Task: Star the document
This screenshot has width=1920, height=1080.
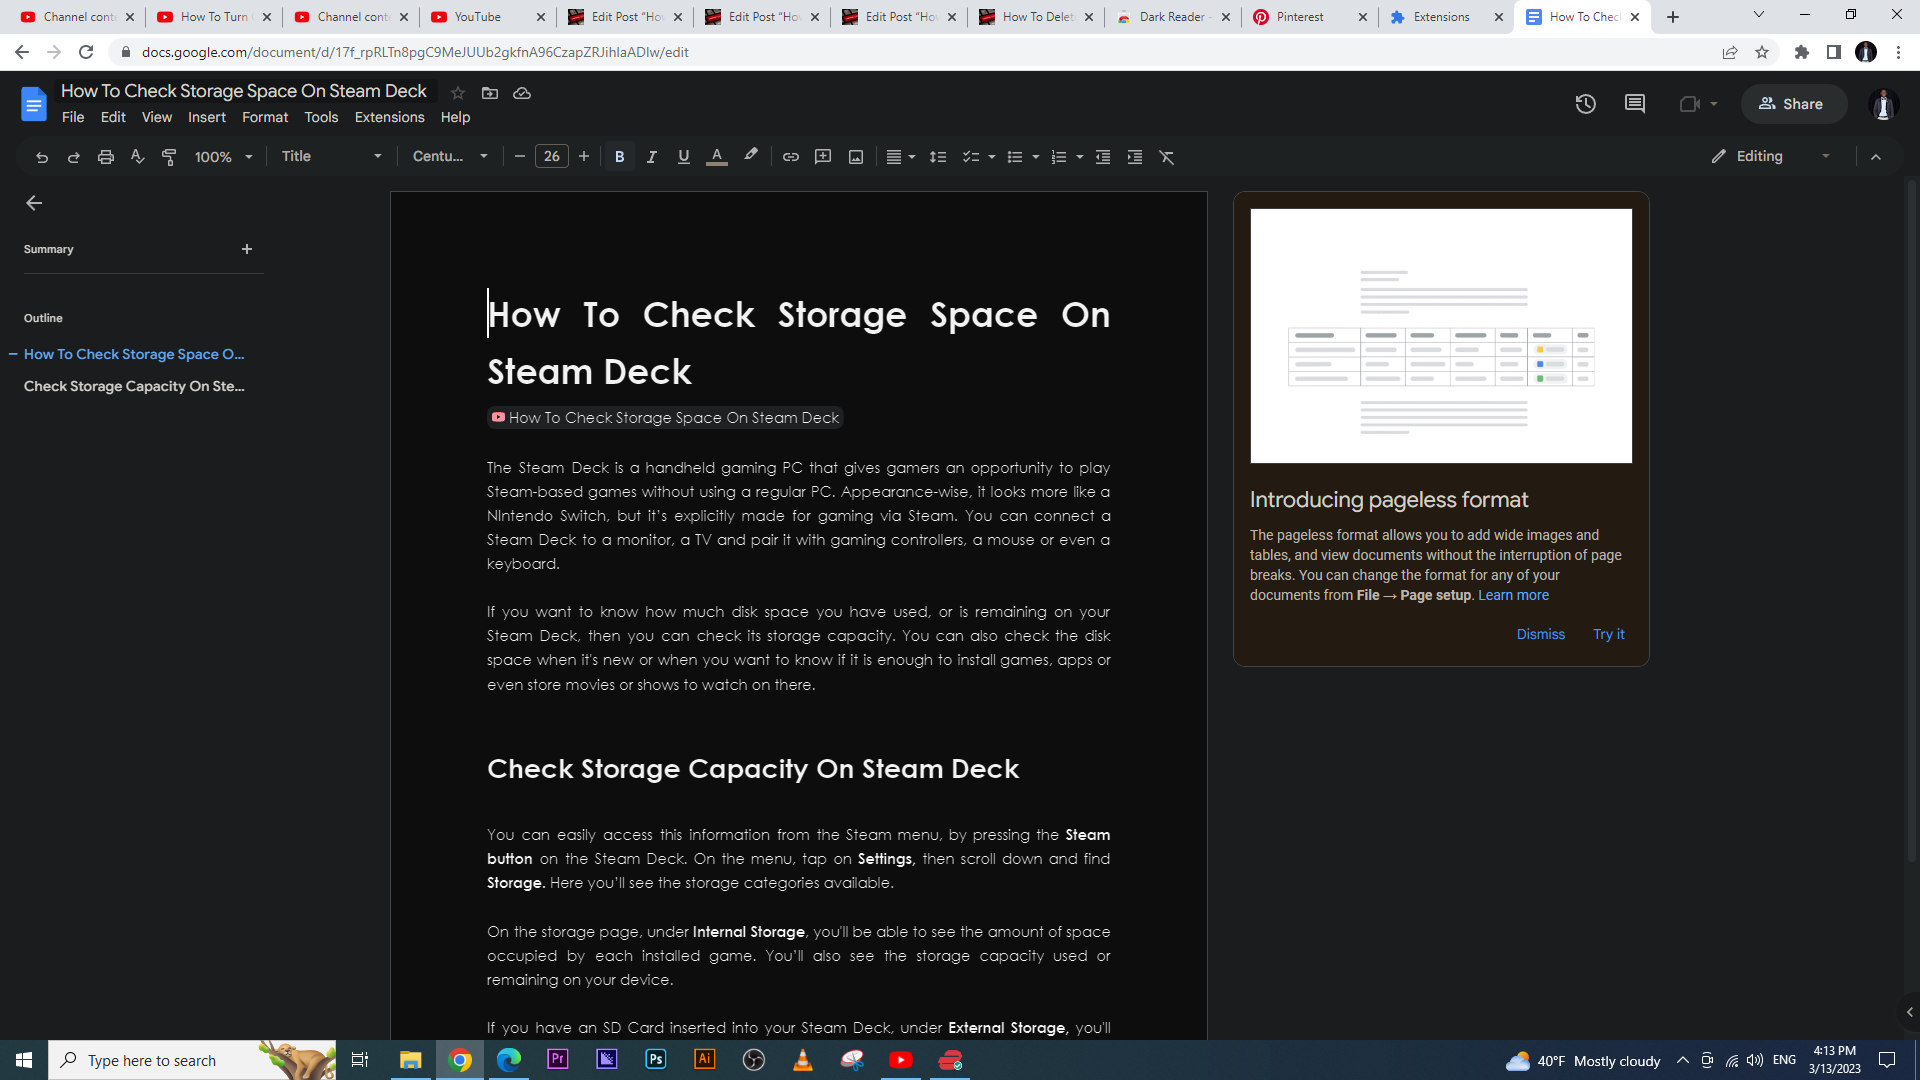Action: click(457, 93)
